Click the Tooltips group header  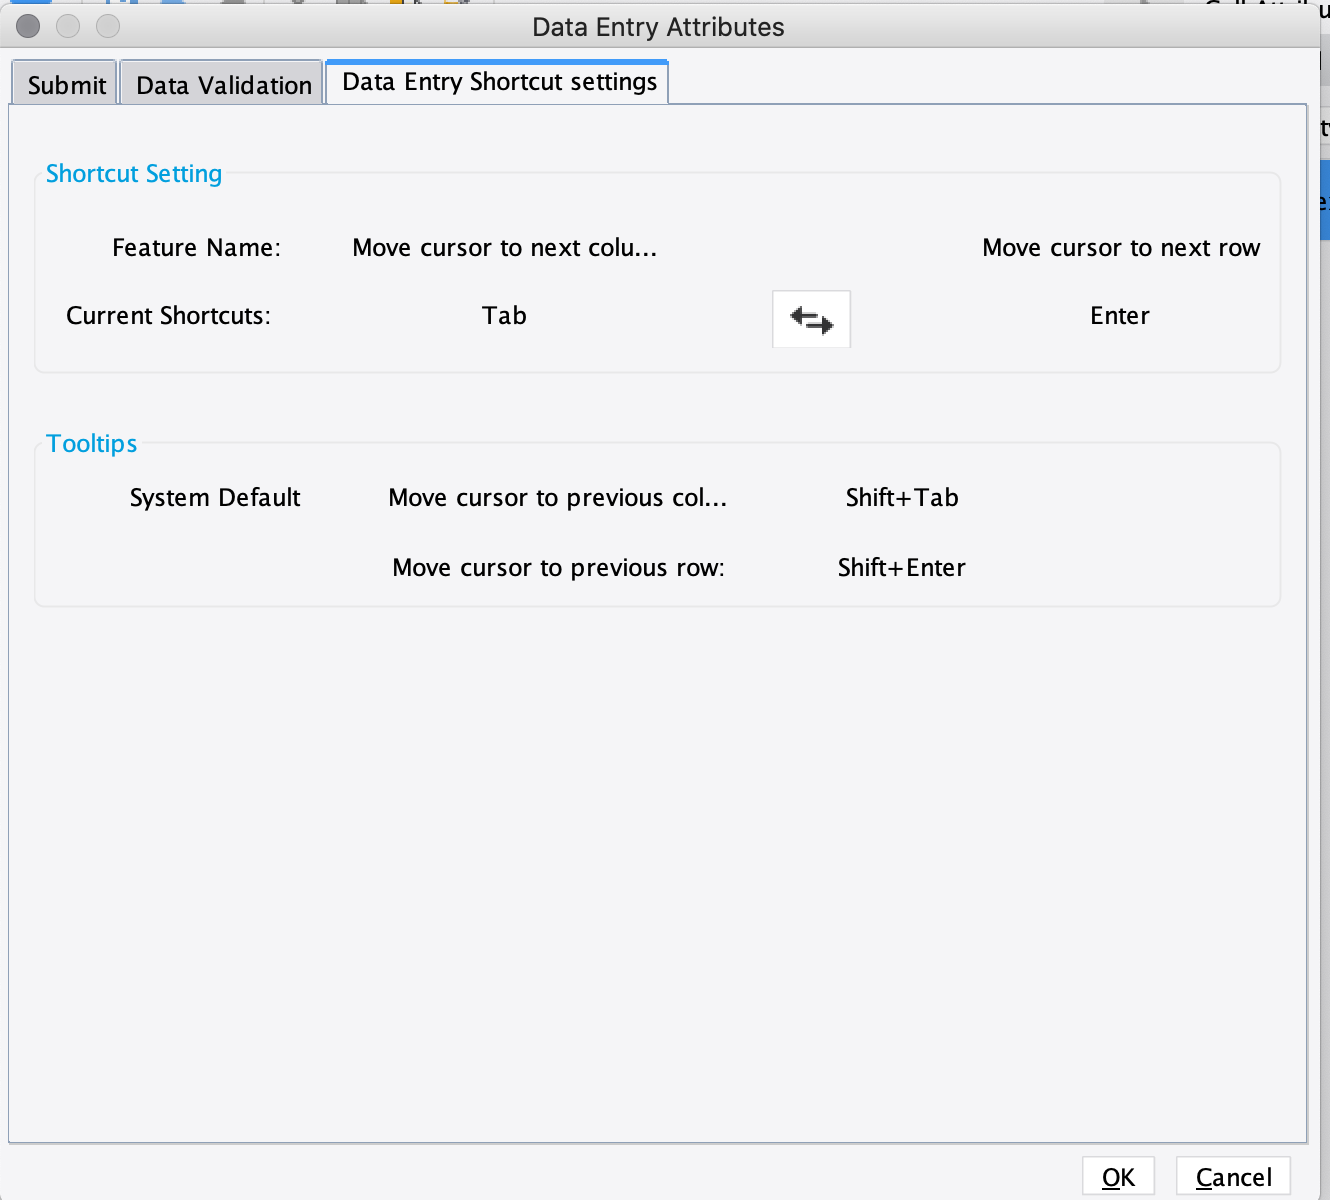pos(91,443)
